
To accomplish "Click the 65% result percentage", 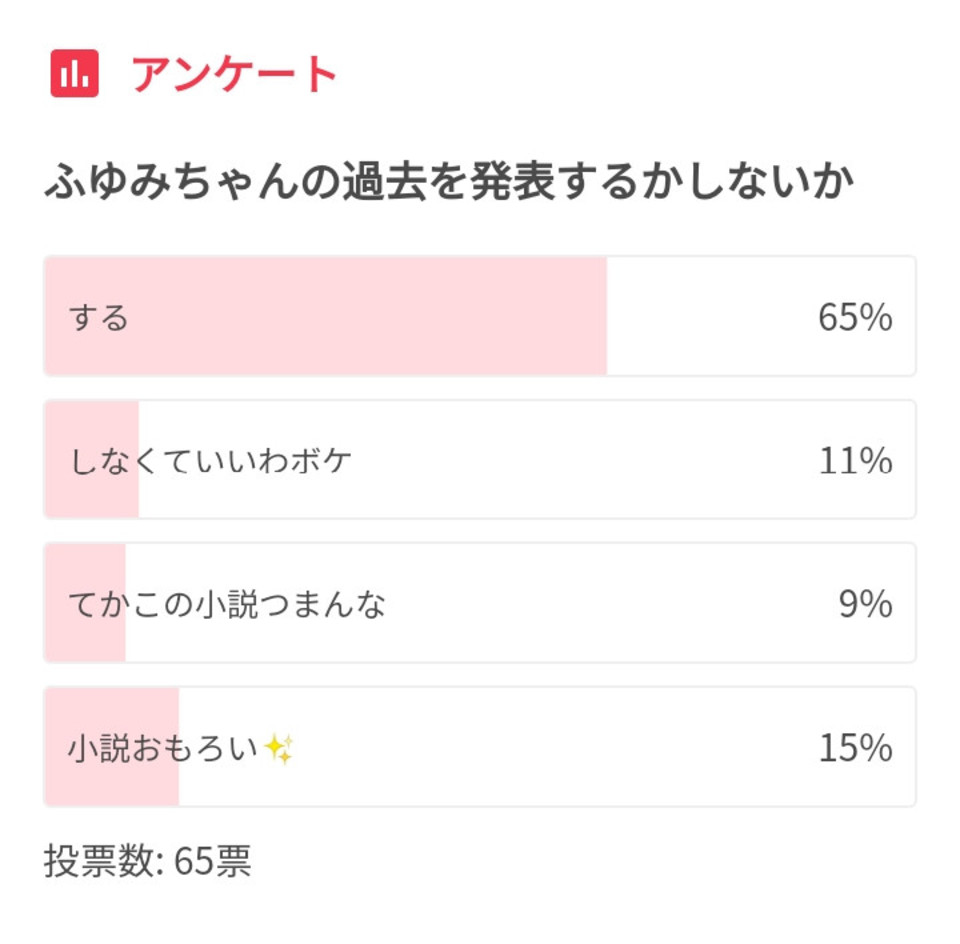I will coord(855,317).
